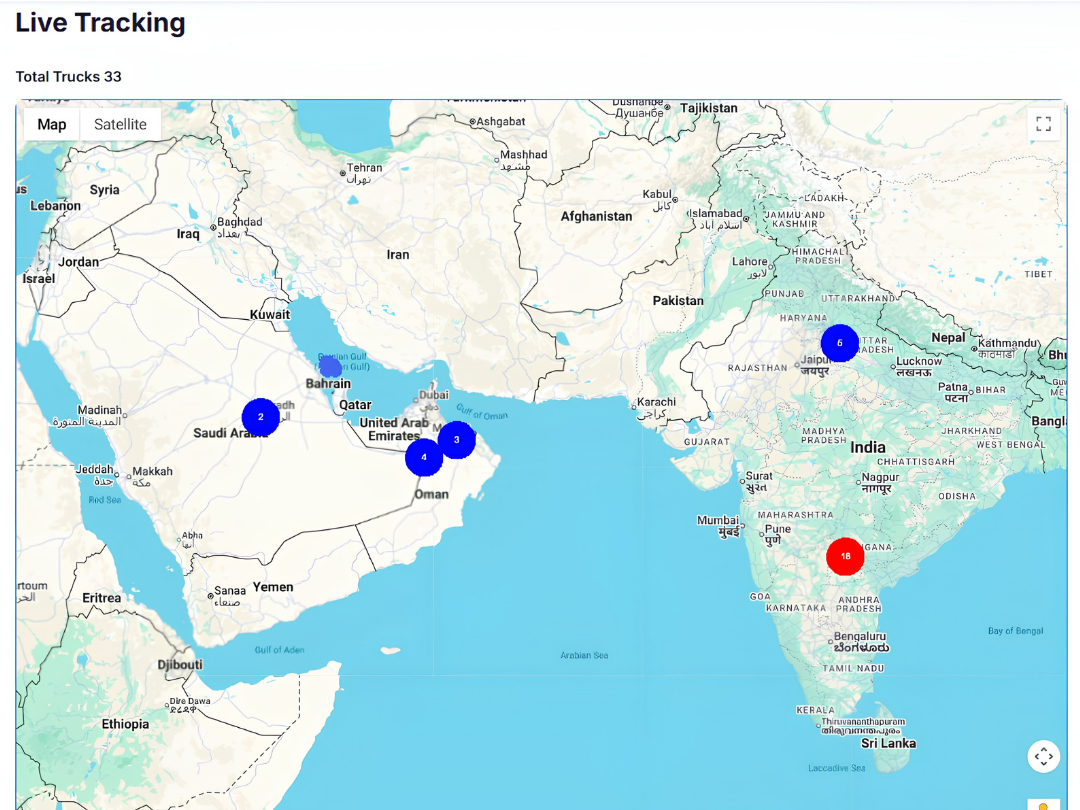The height and width of the screenshot is (810, 1080).
Task: Open map camera pan controls button
Action: (x=1043, y=756)
